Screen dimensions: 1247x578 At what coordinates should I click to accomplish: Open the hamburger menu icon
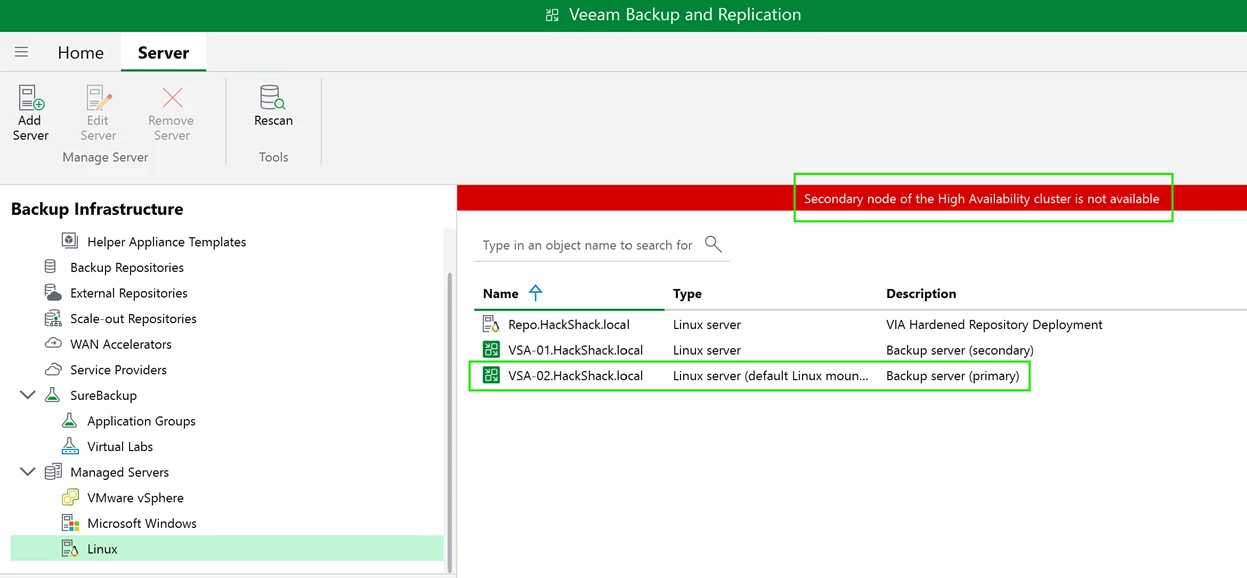(x=21, y=52)
